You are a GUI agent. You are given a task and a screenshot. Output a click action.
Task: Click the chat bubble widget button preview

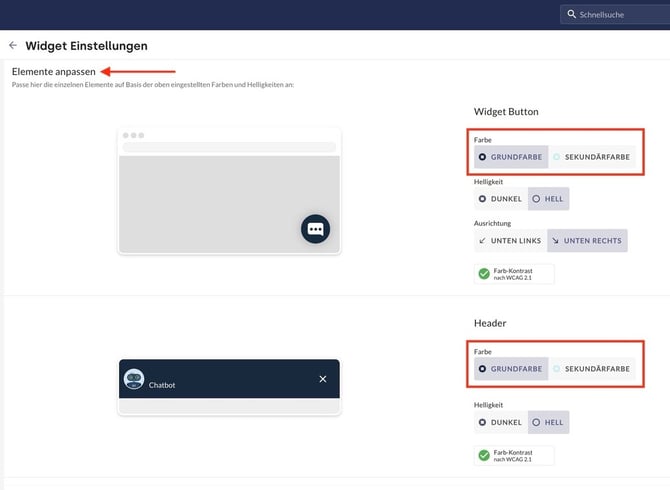[315, 228]
